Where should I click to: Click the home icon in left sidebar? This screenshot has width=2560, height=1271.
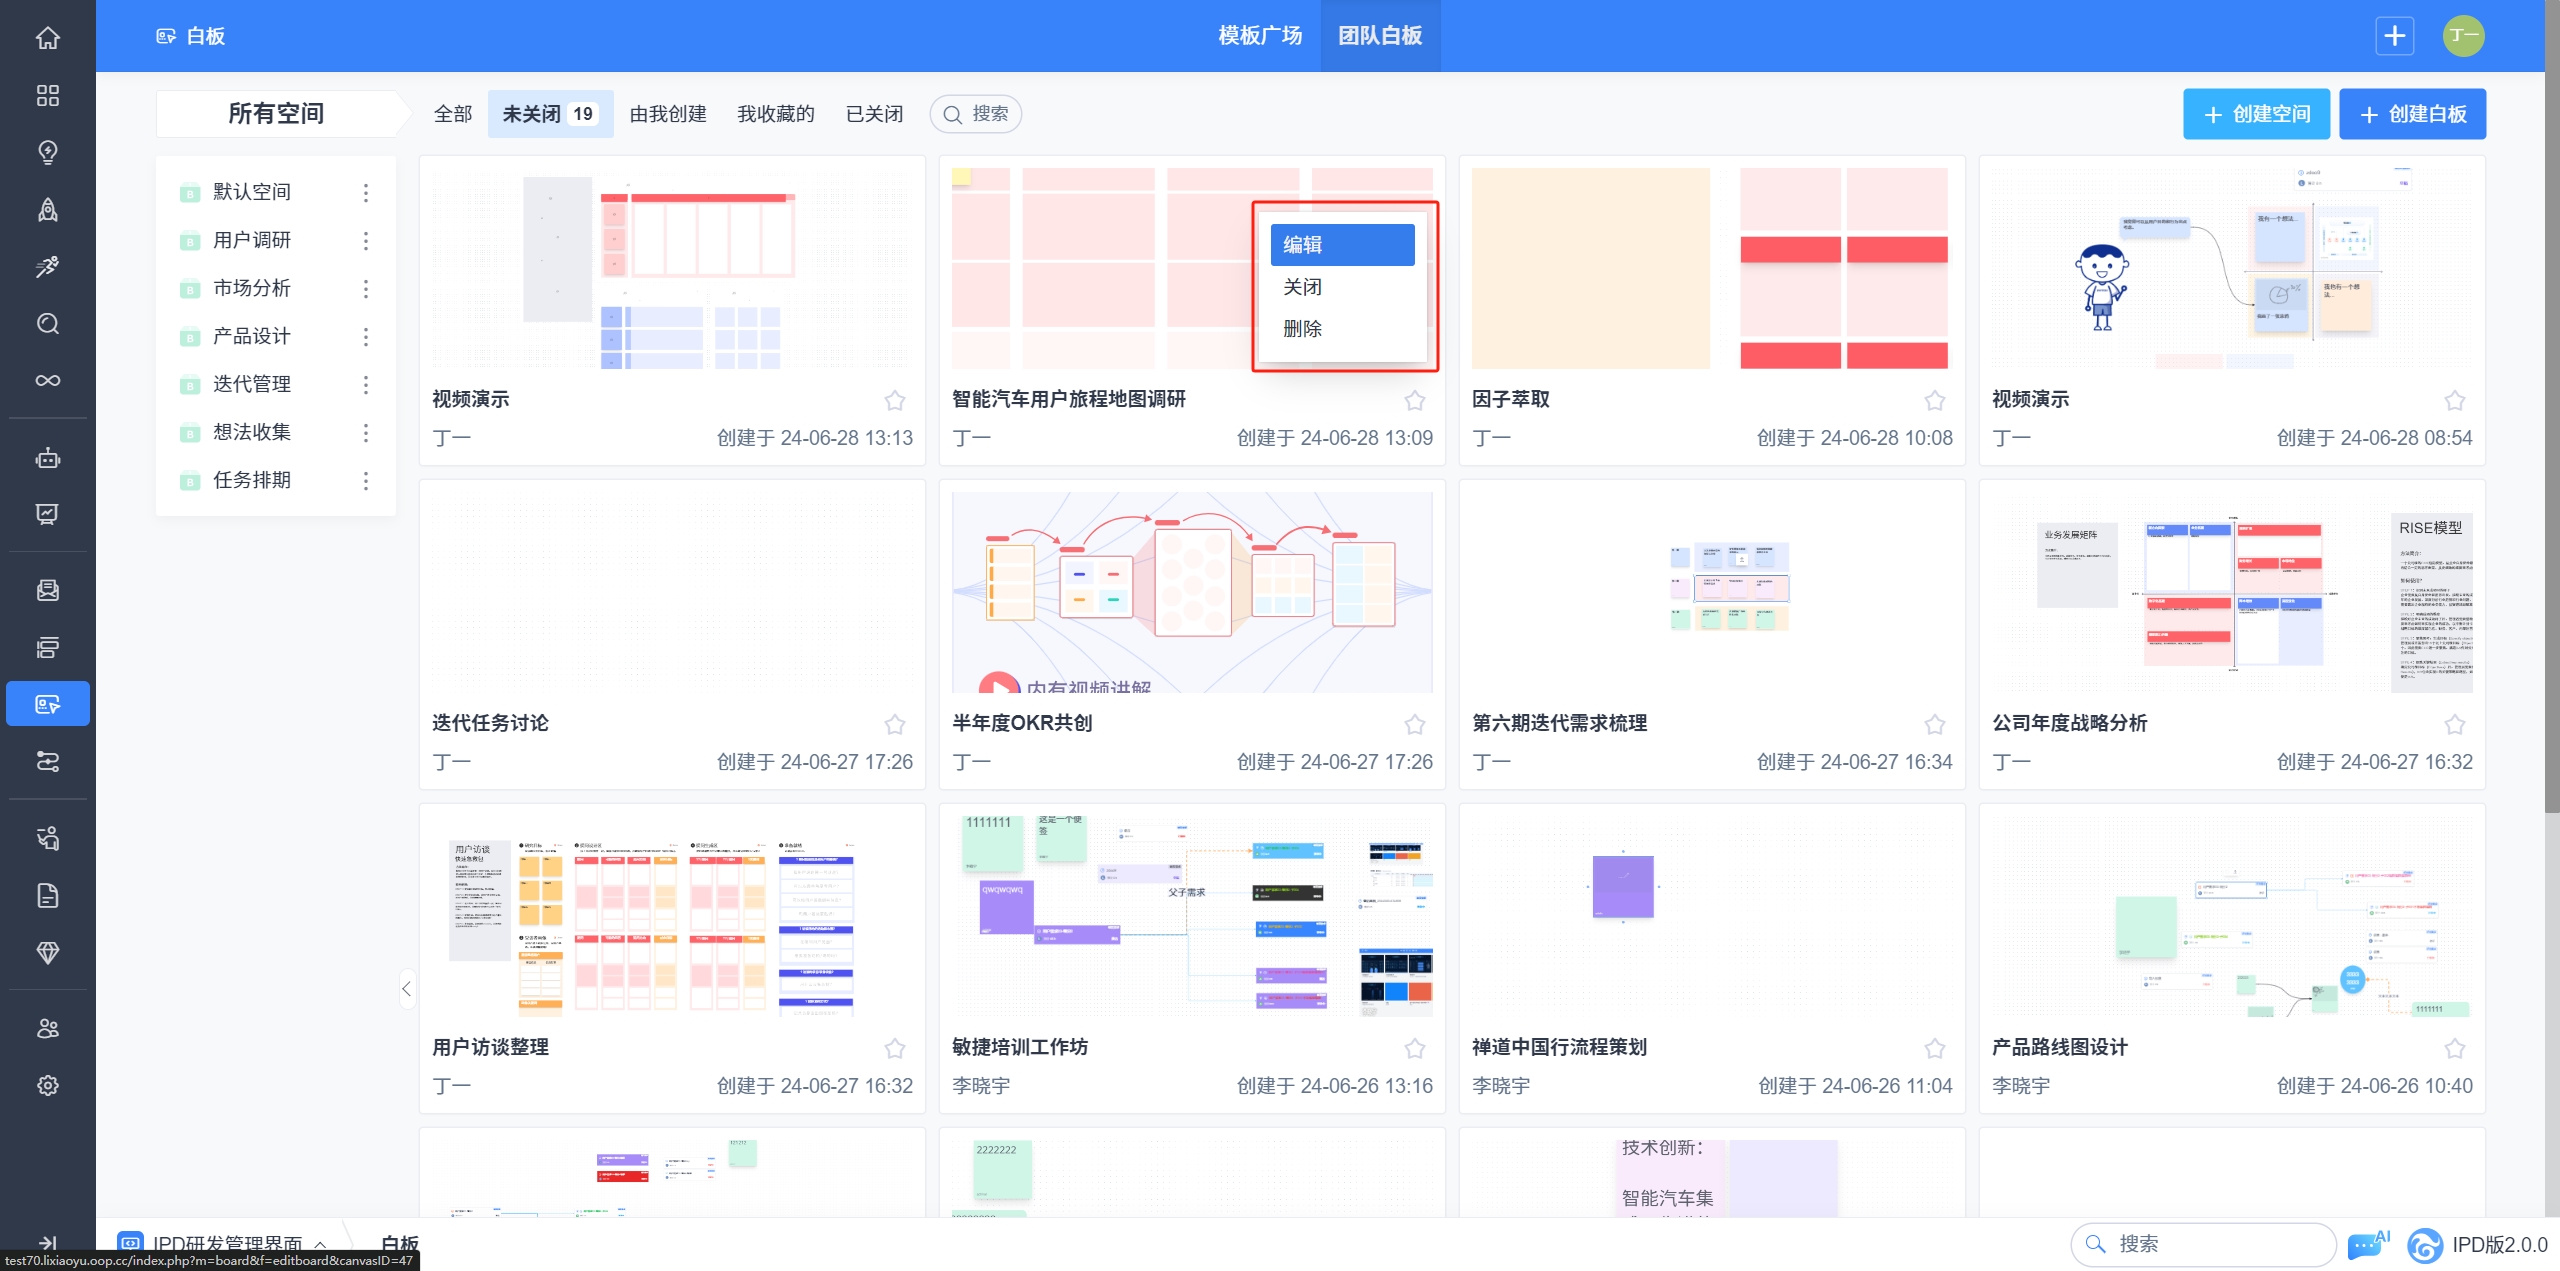point(47,38)
